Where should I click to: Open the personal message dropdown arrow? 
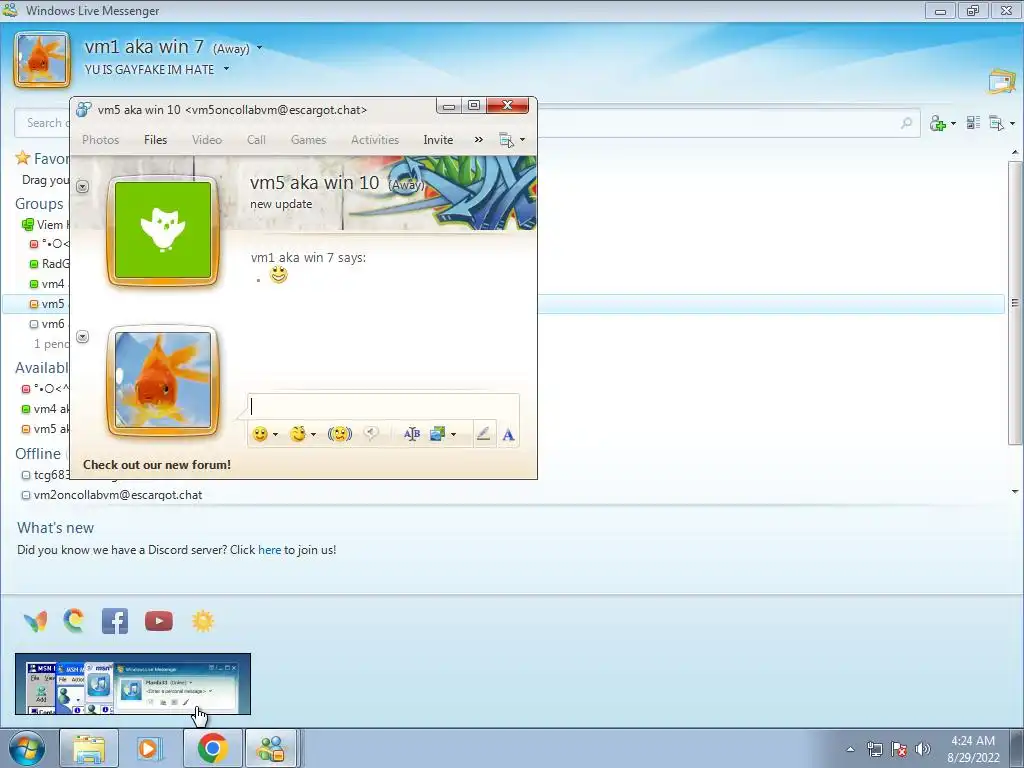227,69
